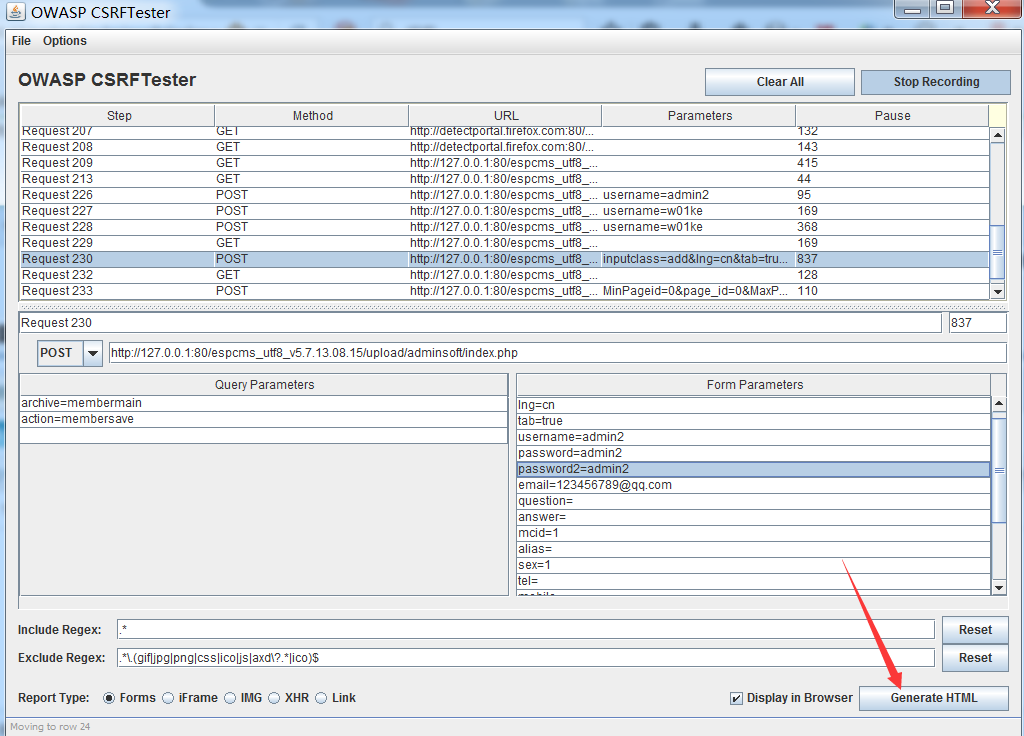The height and width of the screenshot is (736, 1024).
Task: Click the requests table scroll down arrow
Action: 997,292
